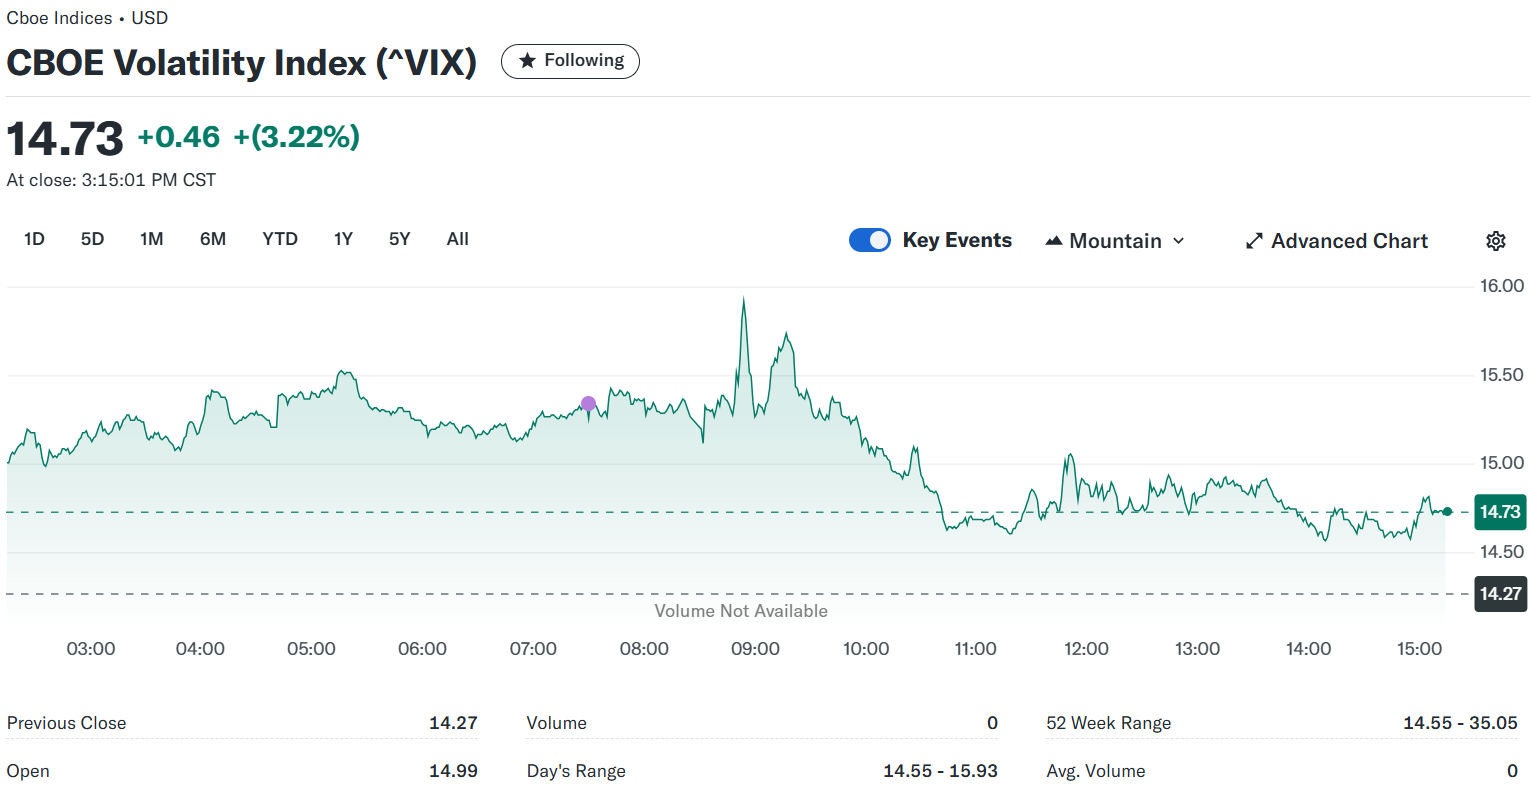Click the 14.50 price axis label
This screenshot has width=1533, height=789.
pyautogui.click(x=1502, y=552)
